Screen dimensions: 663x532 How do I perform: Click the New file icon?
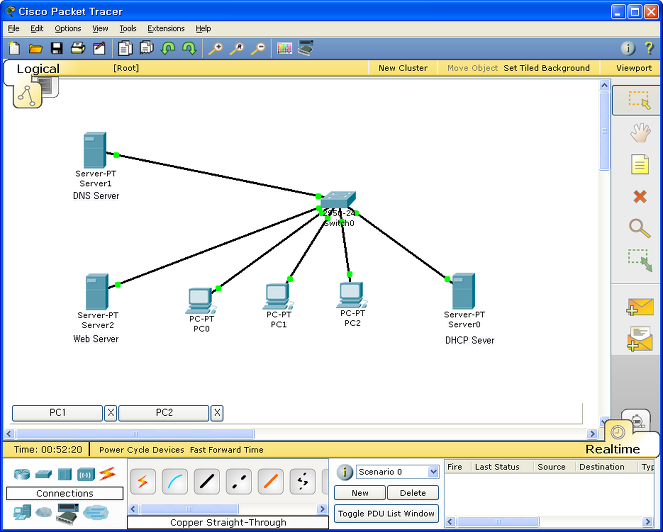pyautogui.click(x=14, y=48)
